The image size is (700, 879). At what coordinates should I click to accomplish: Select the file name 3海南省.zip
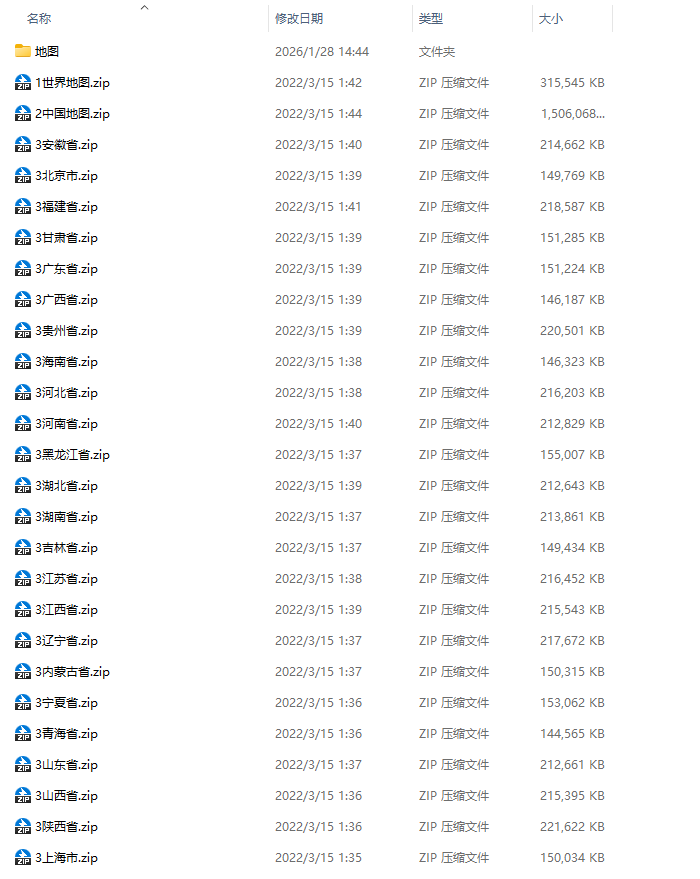click(66, 362)
